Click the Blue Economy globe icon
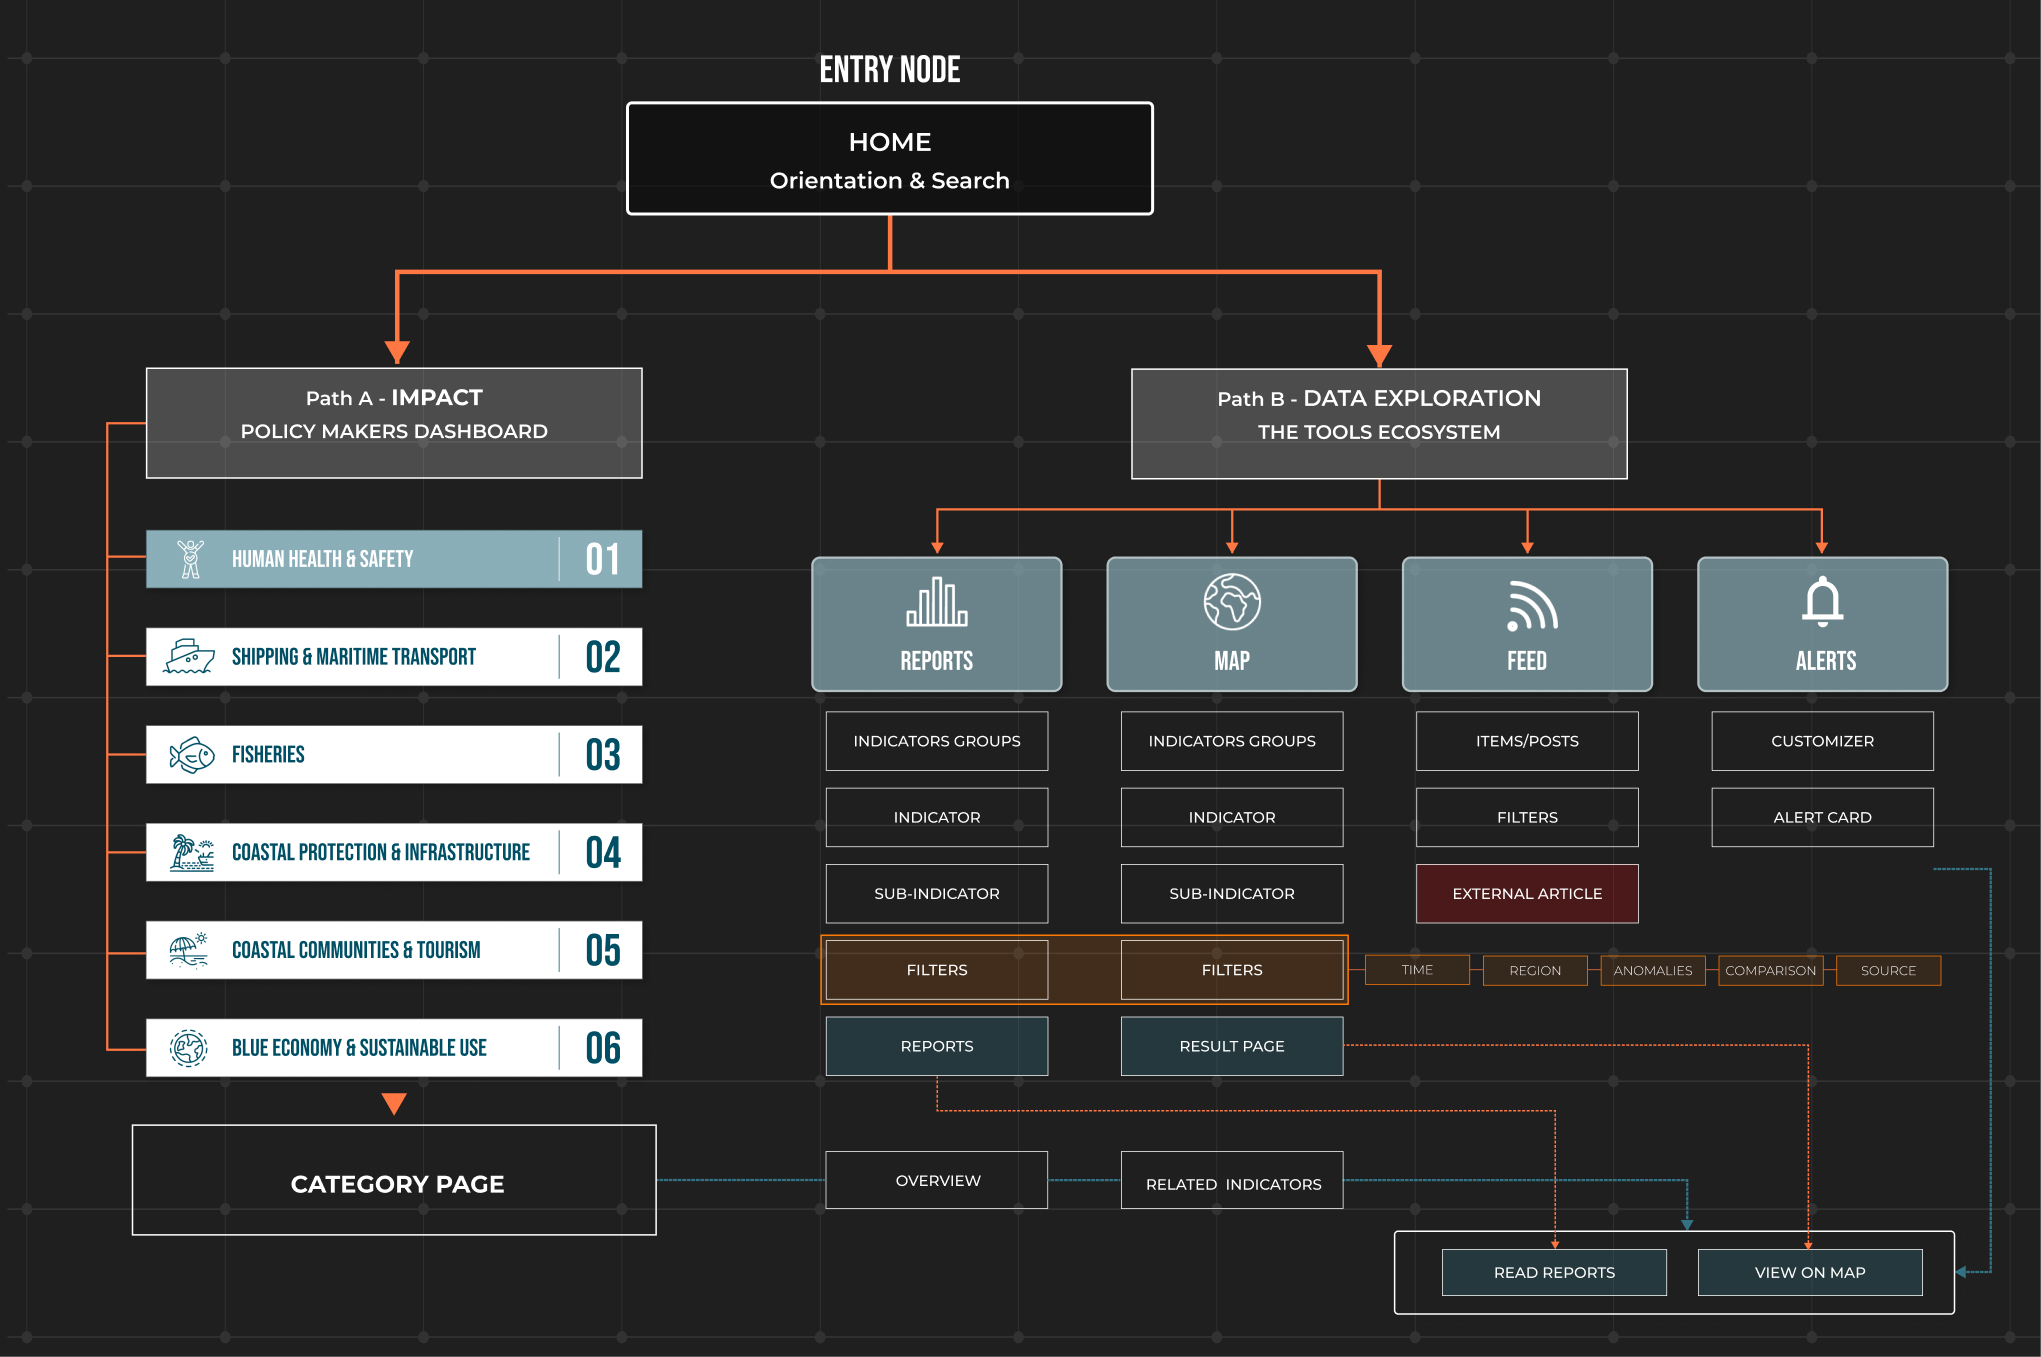 [188, 1048]
